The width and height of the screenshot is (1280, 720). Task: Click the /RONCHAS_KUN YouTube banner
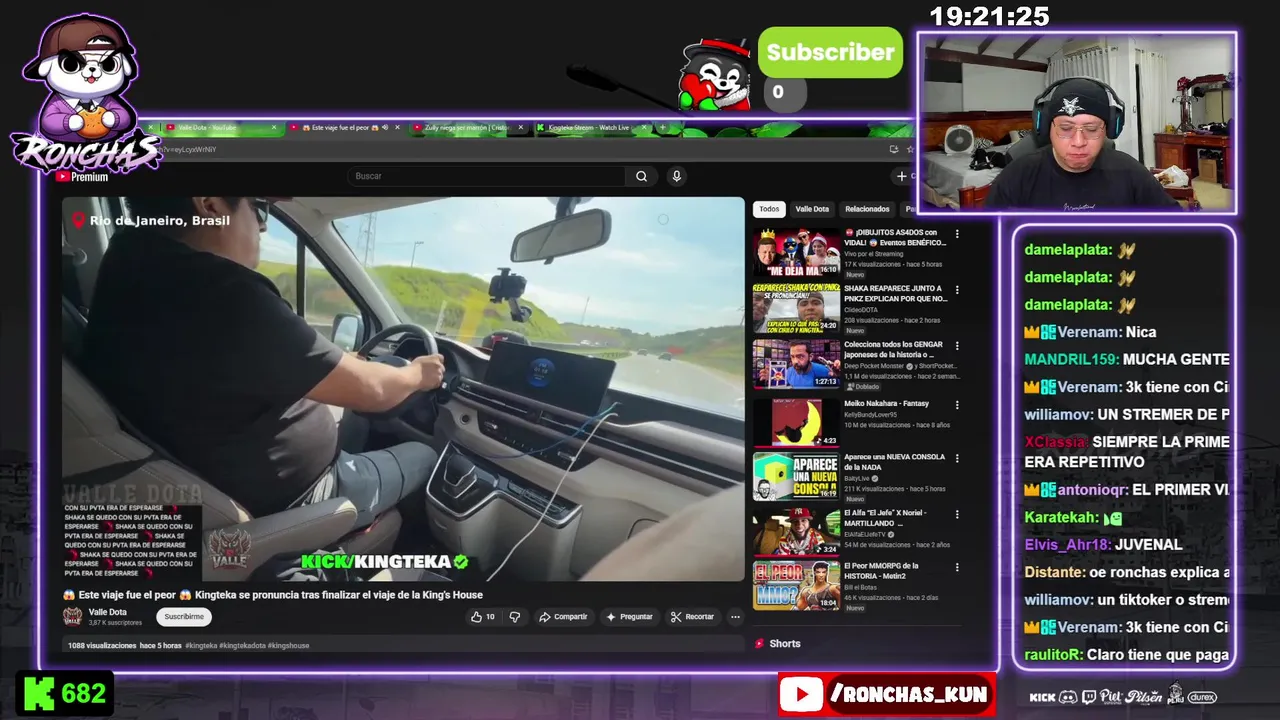[x=886, y=694]
